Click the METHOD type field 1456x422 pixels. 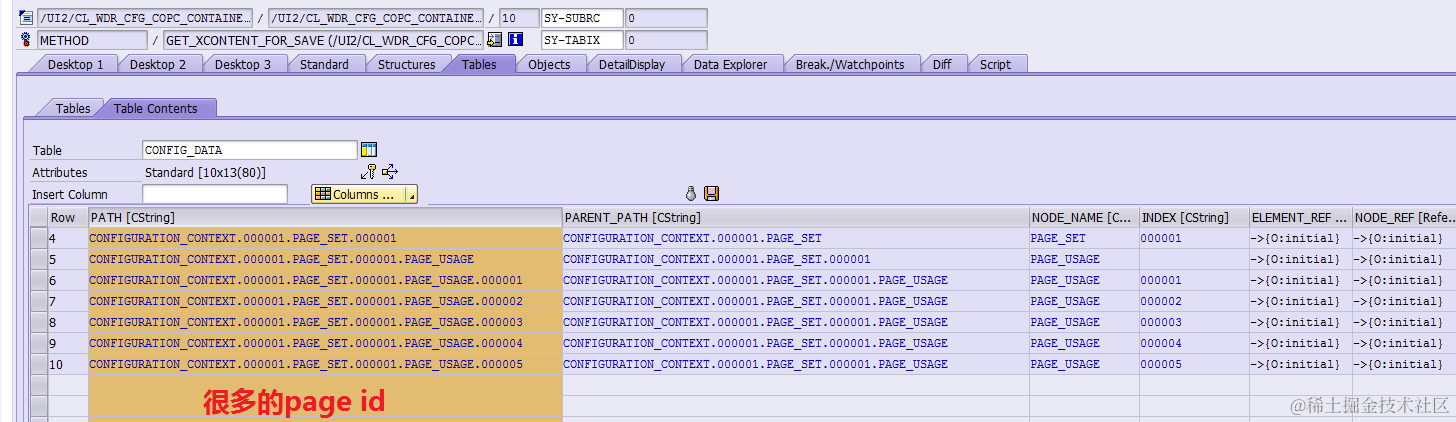coord(92,40)
